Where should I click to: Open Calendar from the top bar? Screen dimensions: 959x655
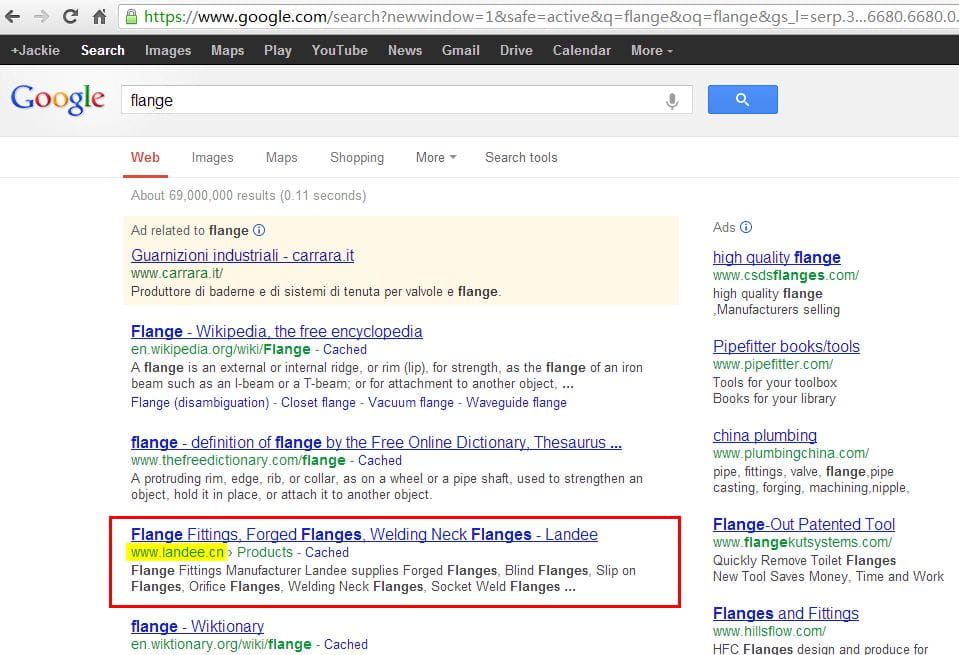click(582, 50)
